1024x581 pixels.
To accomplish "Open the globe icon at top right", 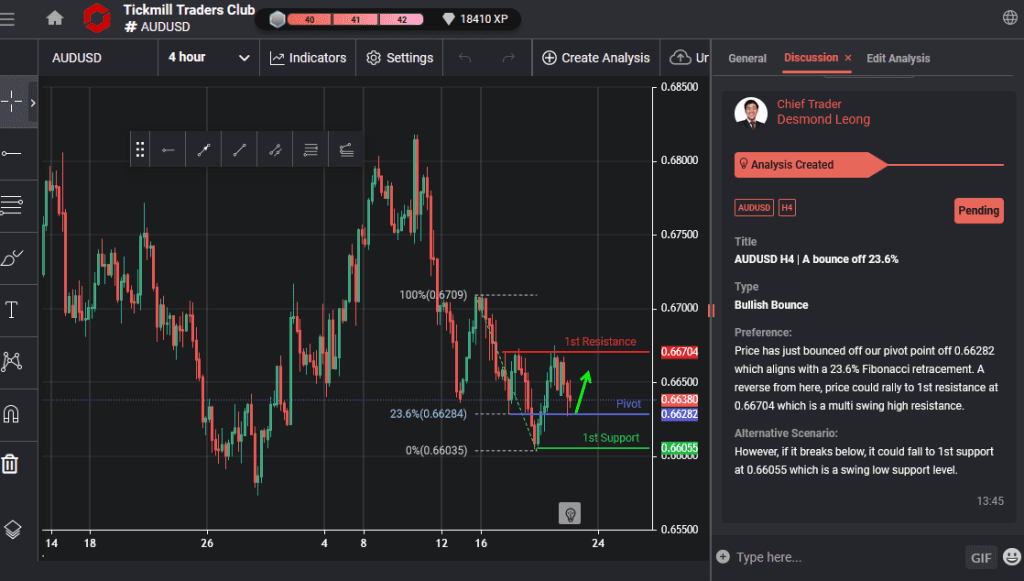I will 1009,16.
